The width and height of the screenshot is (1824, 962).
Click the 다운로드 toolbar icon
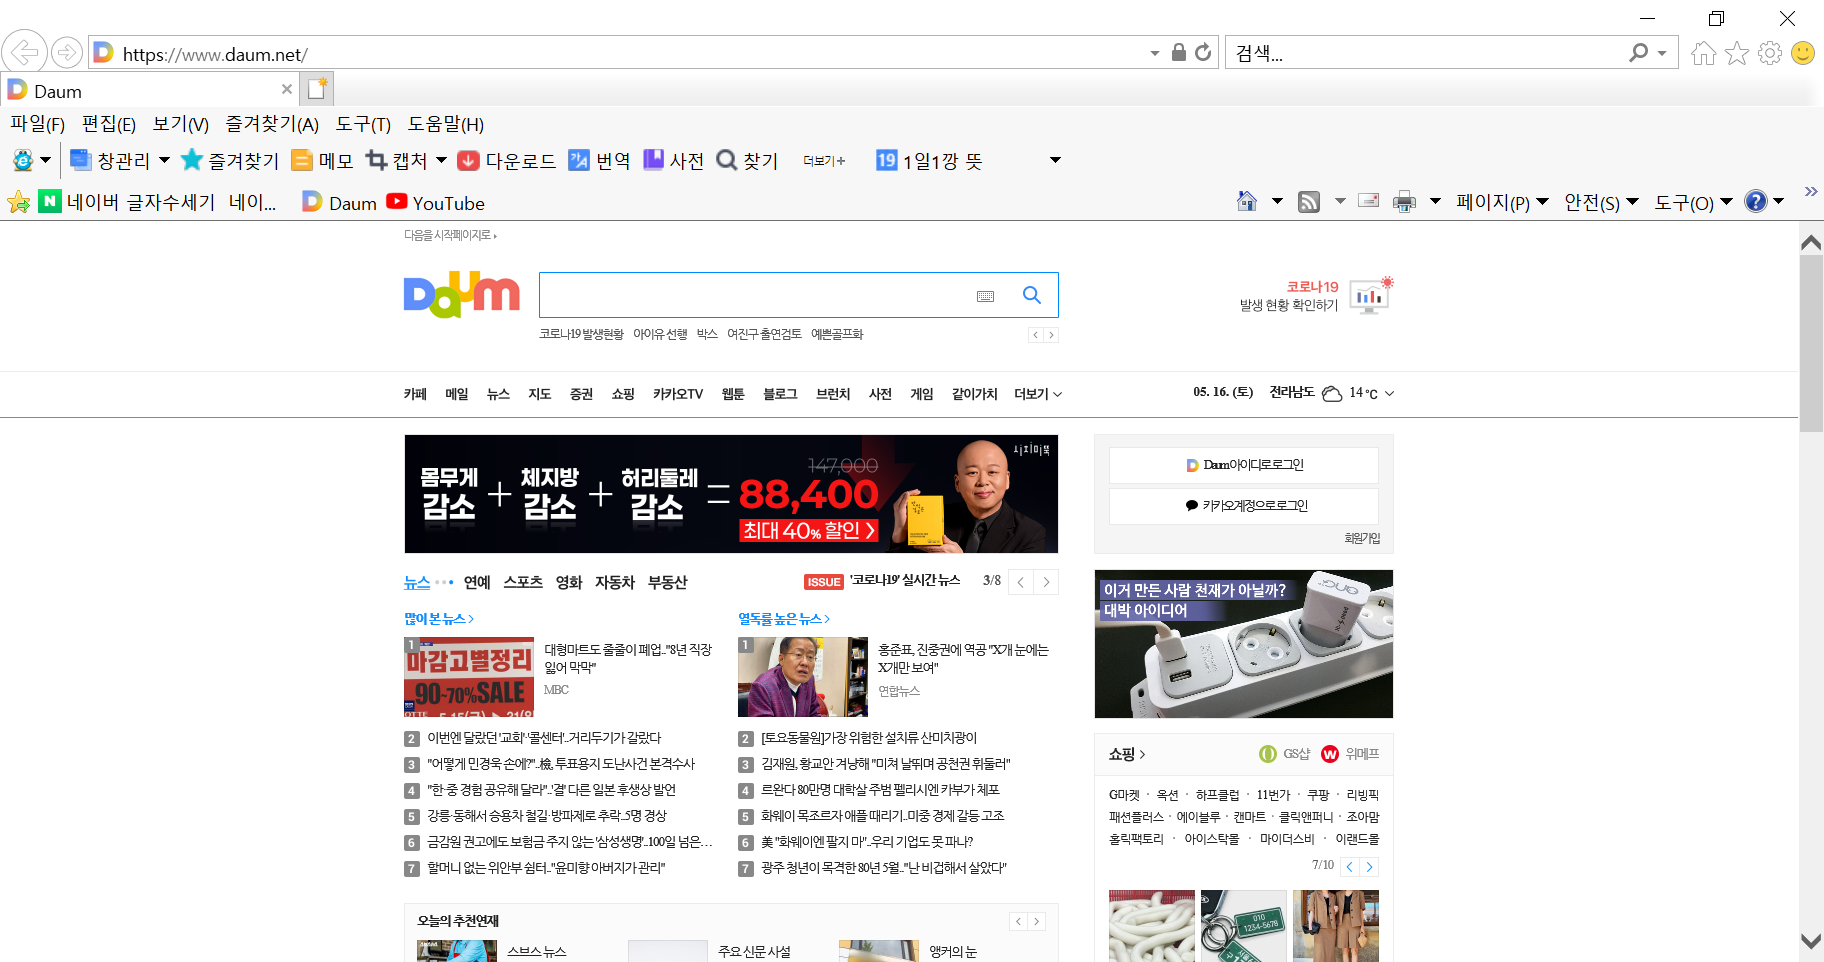506,160
